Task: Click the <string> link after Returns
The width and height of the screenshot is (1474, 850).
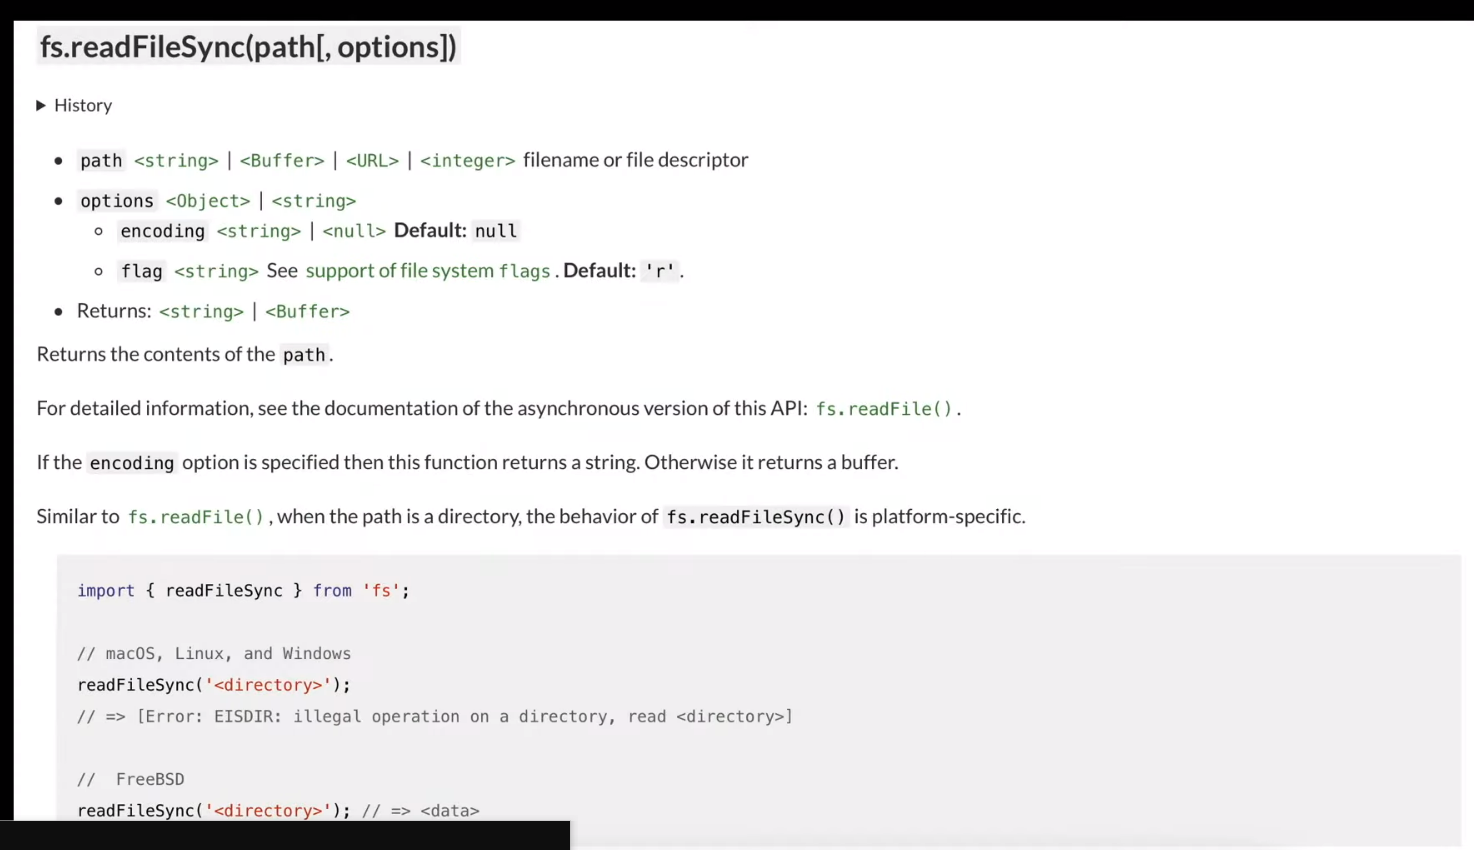Action: coord(201,311)
